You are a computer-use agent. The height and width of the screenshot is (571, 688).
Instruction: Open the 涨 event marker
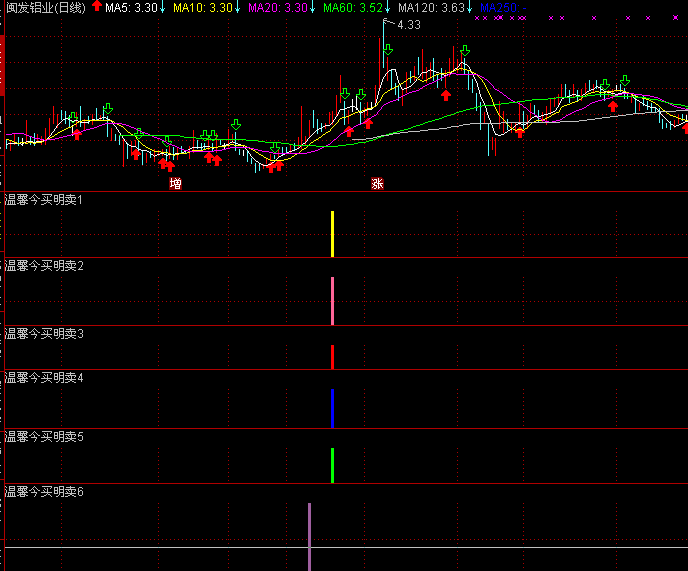(377, 183)
